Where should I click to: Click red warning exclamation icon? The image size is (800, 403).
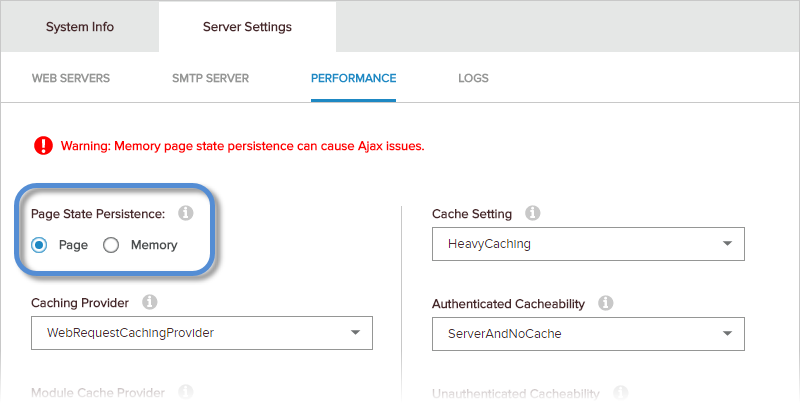43,145
